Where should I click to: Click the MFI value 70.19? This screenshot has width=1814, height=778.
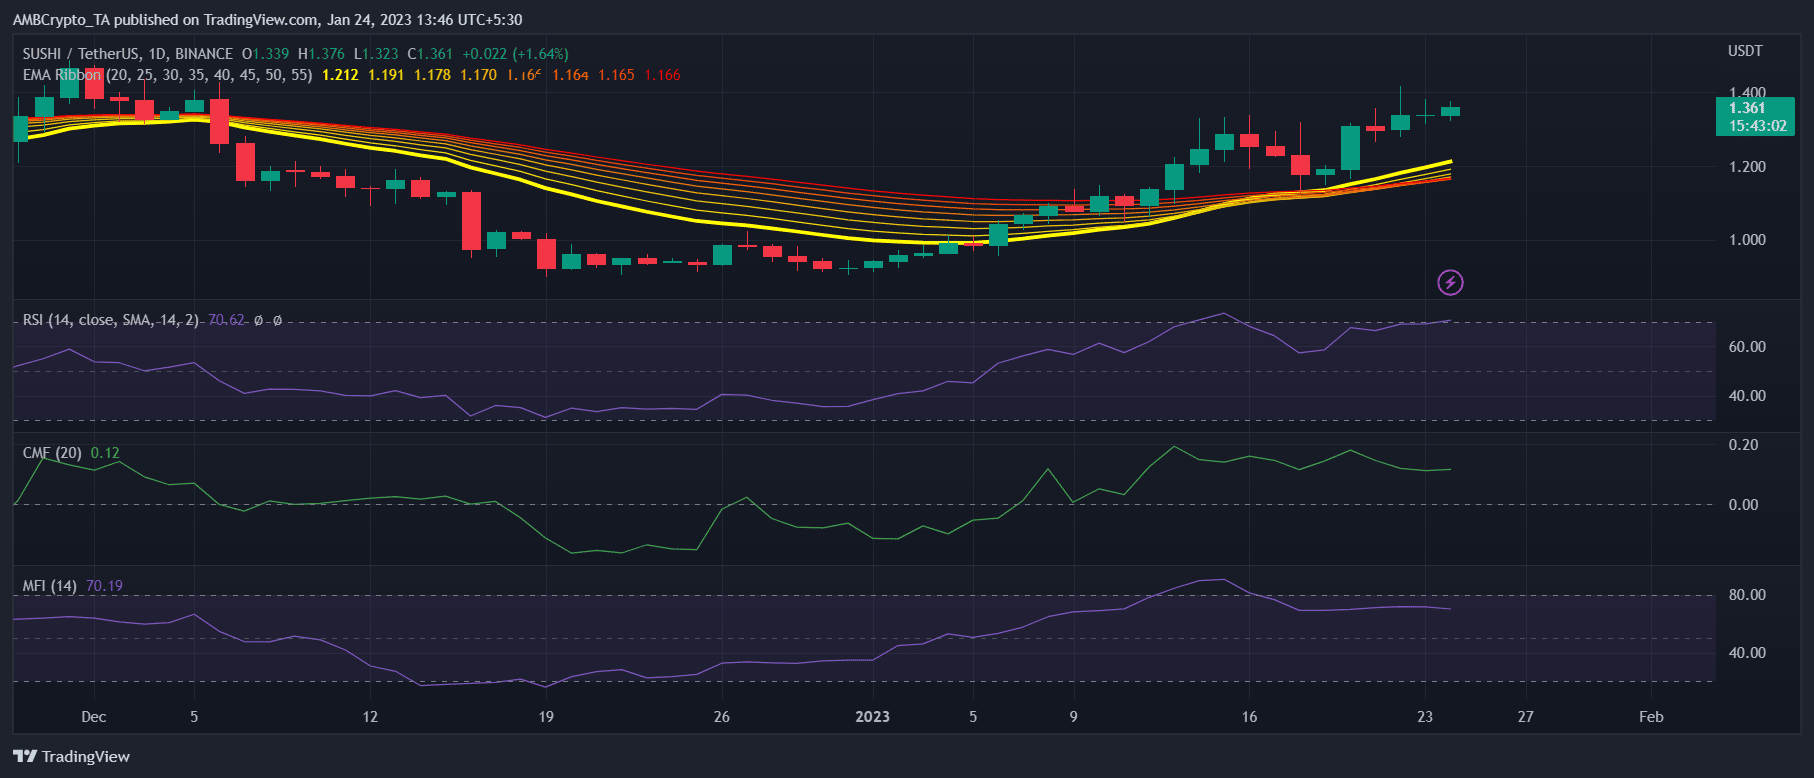[x=105, y=586]
